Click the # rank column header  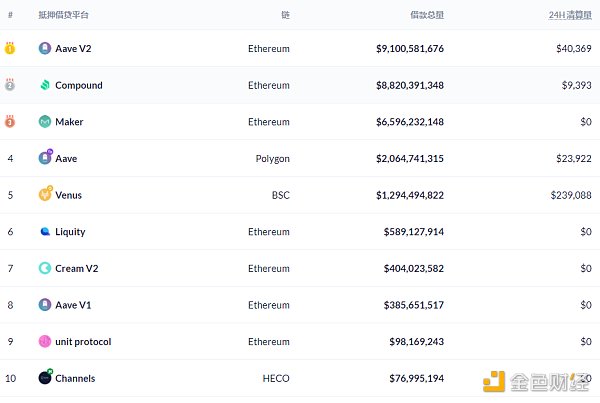pos(10,15)
